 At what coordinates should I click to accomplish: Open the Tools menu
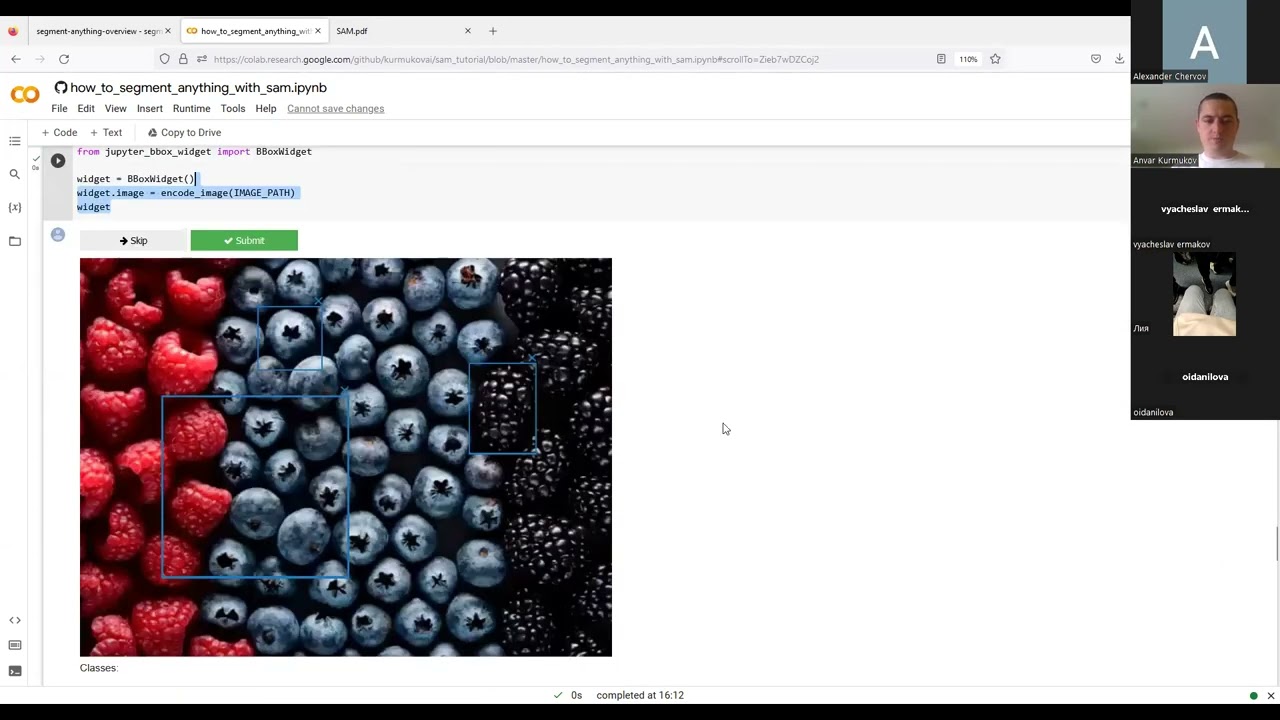tap(233, 108)
